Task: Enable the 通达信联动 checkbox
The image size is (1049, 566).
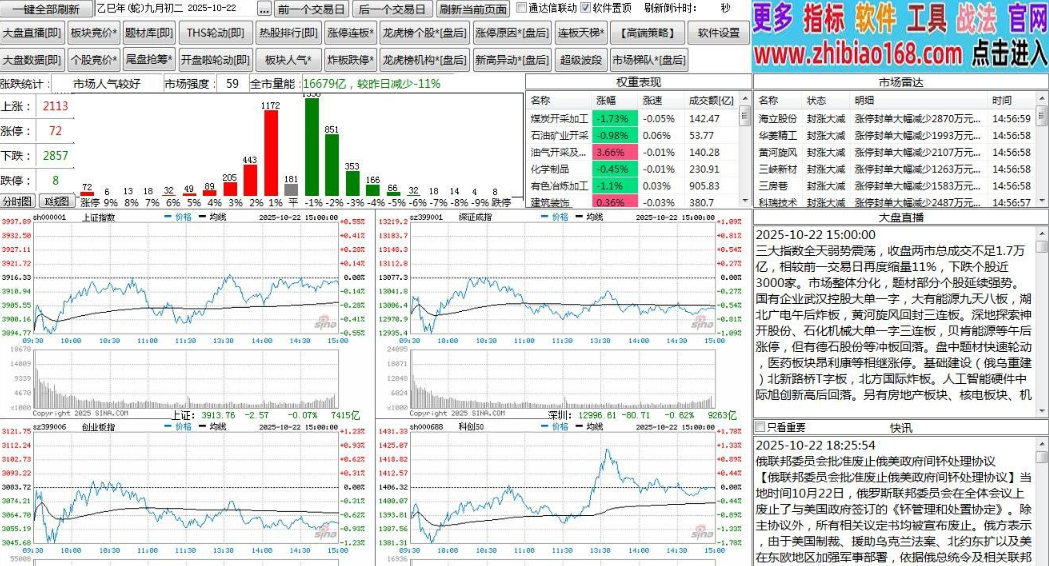Action: click(522, 9)
